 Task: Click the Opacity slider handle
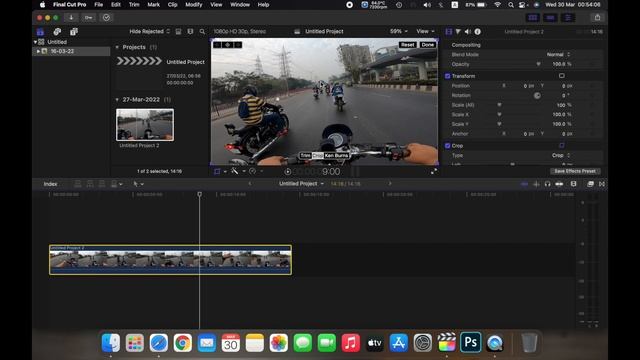coord(538,64)
